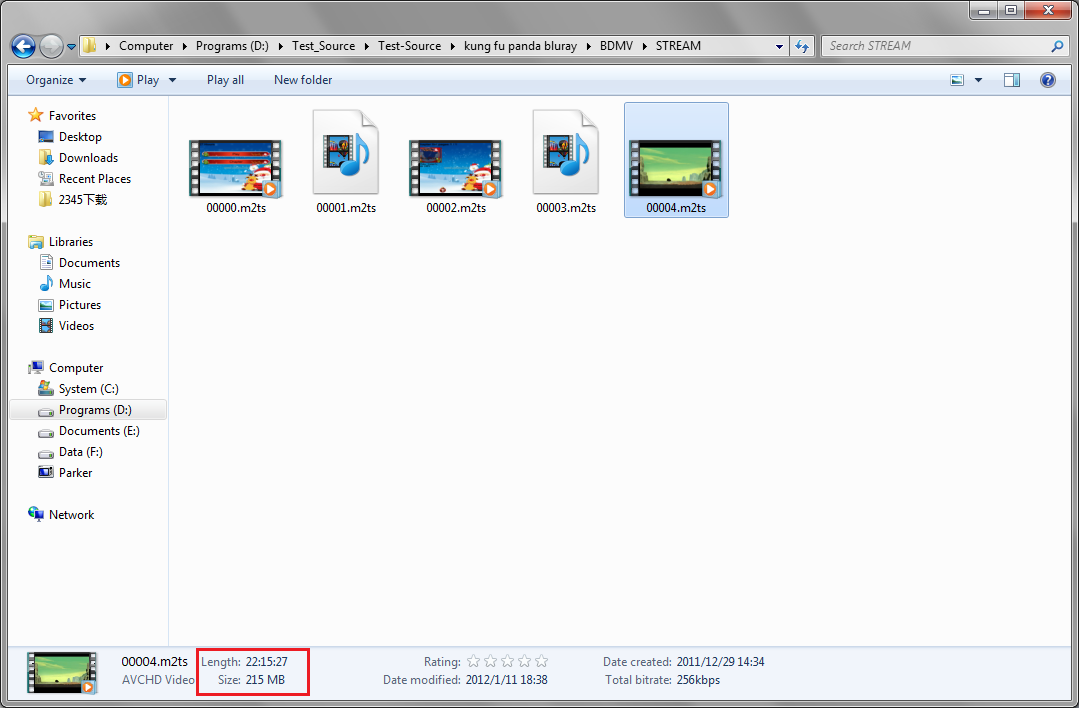The image size is (1079, 708).
Task: Open Data (F:) drive
Action: [x=81, y=452]
